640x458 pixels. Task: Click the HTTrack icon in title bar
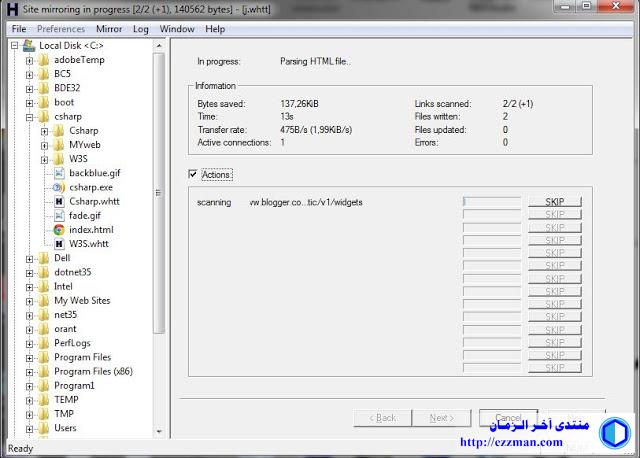10,9
